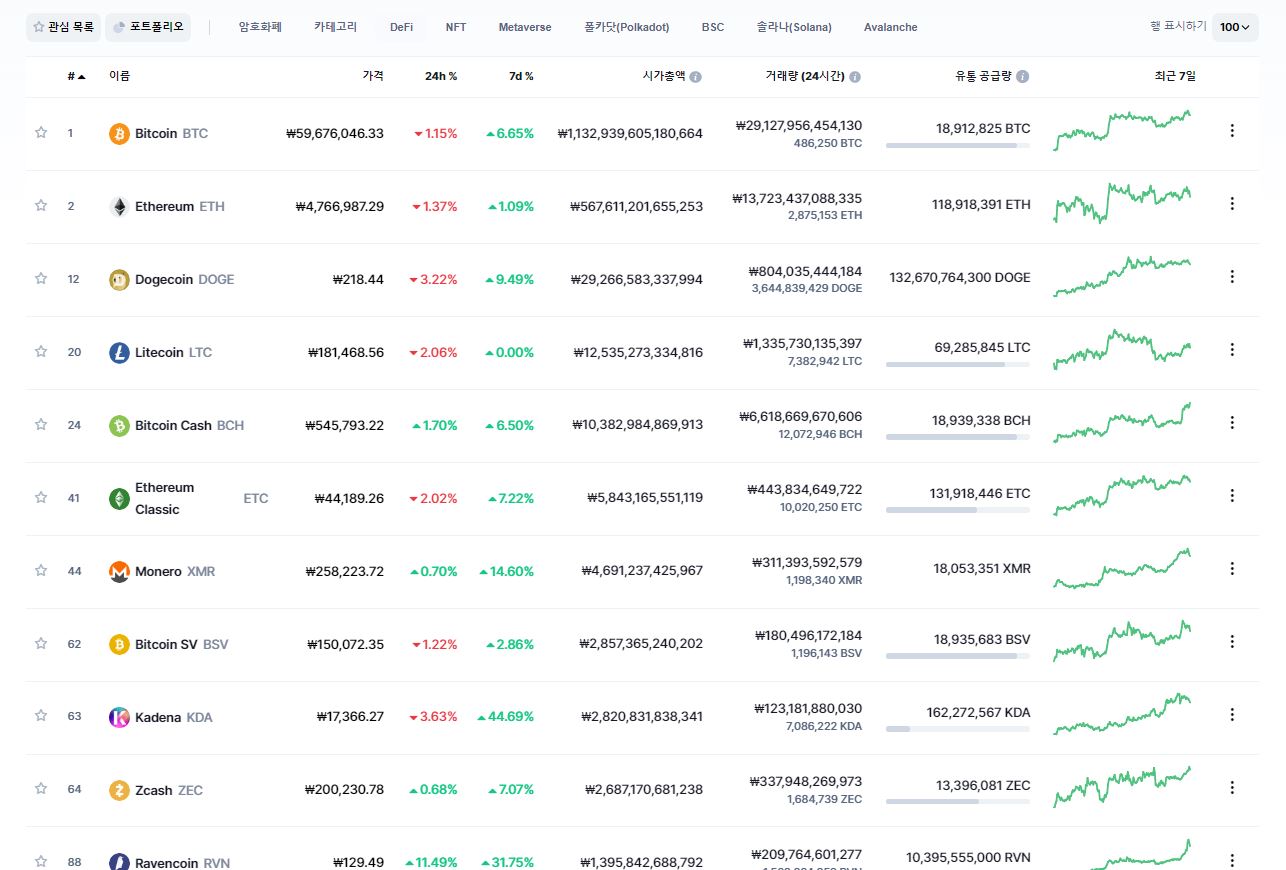The height and width of the screenshot is (870, 1286).
Task: Open more options menu for Bitcoin row
Action: (1232, 130)
